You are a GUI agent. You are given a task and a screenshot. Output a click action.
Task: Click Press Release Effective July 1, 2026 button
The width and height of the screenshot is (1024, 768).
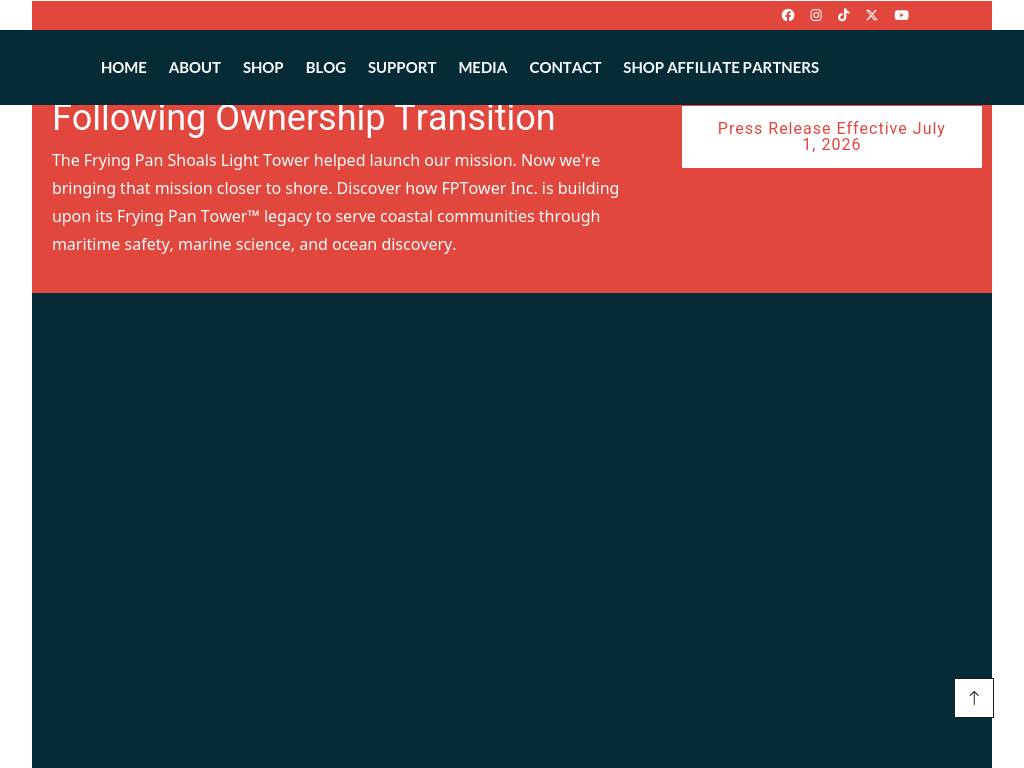831,136
